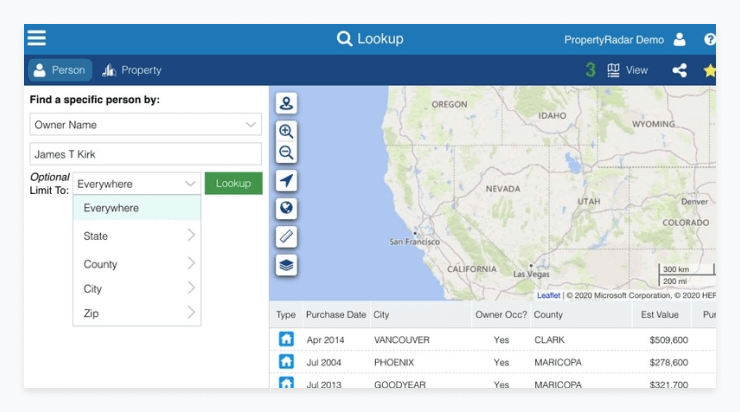Click the globe map view icon
This screenshot has width=740, height=412.
point(287,209)
